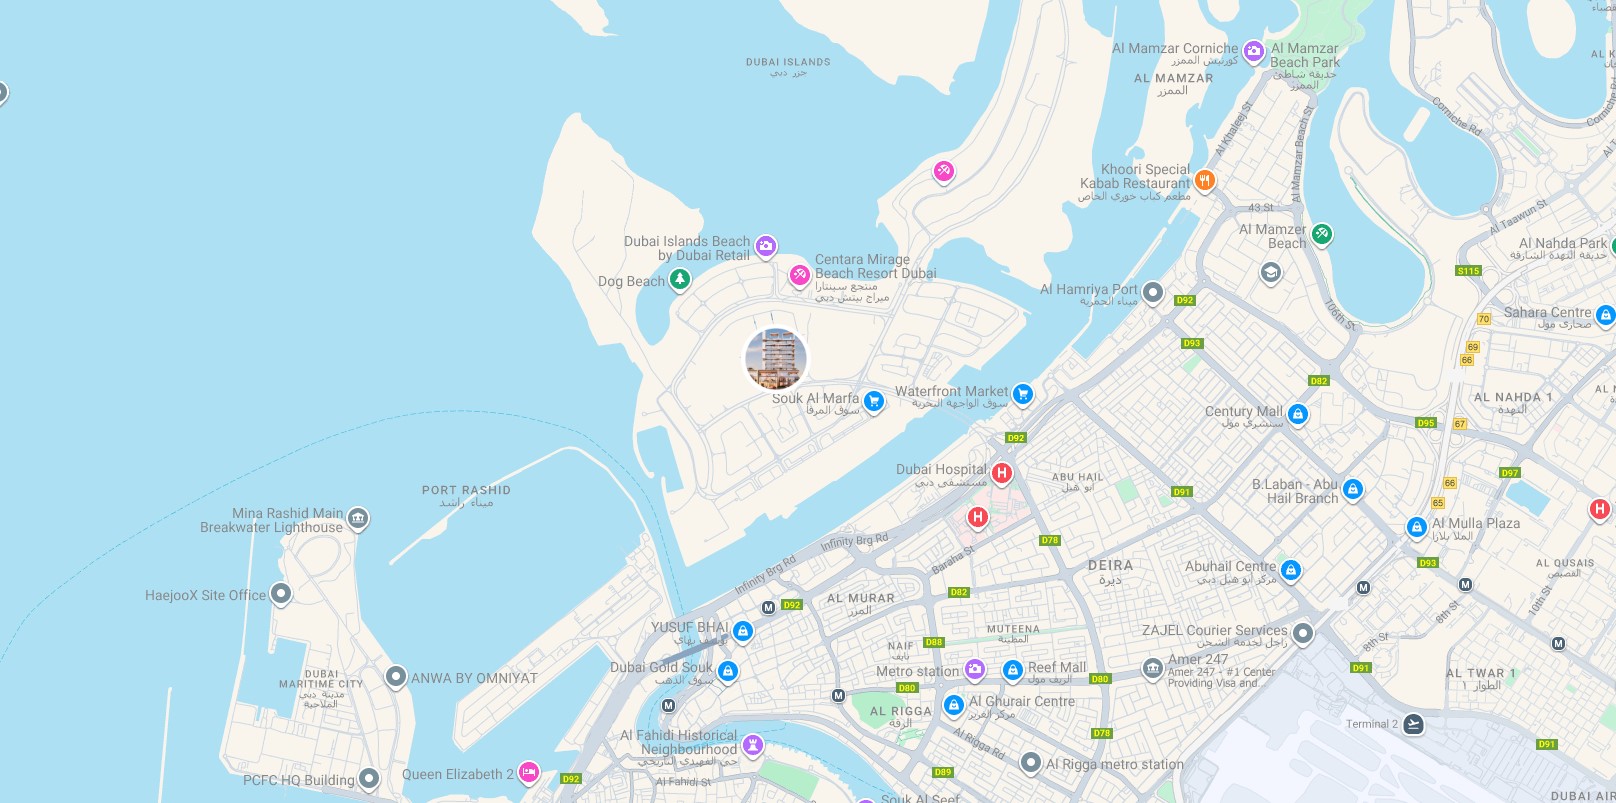Viewport: 1616px width, 803px height.
Task: Select the Souk Al Marfa shopping cart pin
Action: 874,402
